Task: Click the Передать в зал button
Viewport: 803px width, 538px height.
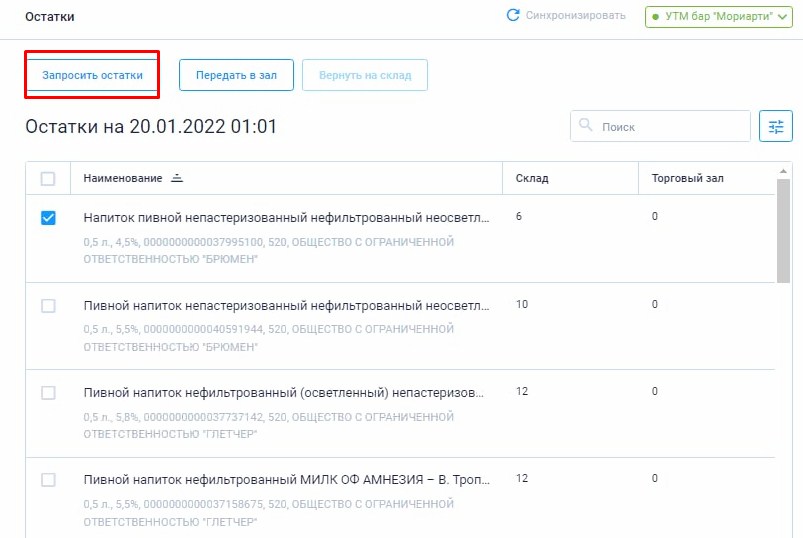Action: (236, 75)
